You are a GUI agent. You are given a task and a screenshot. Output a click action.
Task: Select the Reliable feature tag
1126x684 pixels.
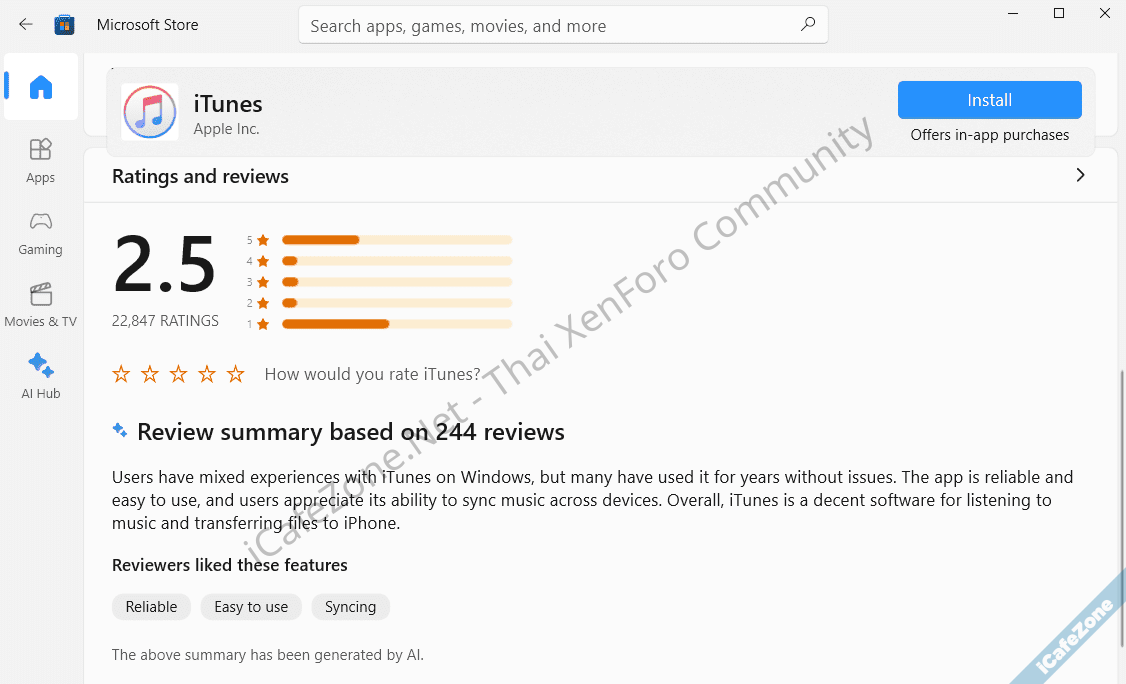(151, 607)
